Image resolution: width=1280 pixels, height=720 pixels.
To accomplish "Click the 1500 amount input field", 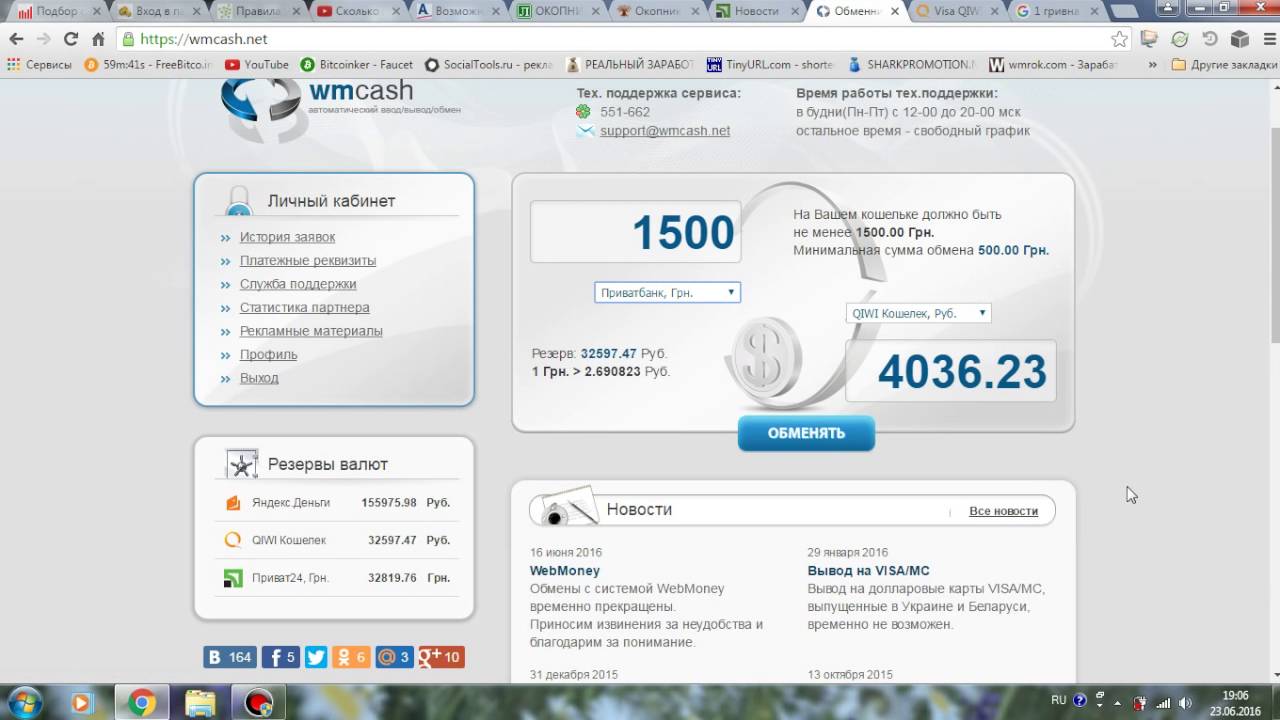I will [x=636, y=232].
